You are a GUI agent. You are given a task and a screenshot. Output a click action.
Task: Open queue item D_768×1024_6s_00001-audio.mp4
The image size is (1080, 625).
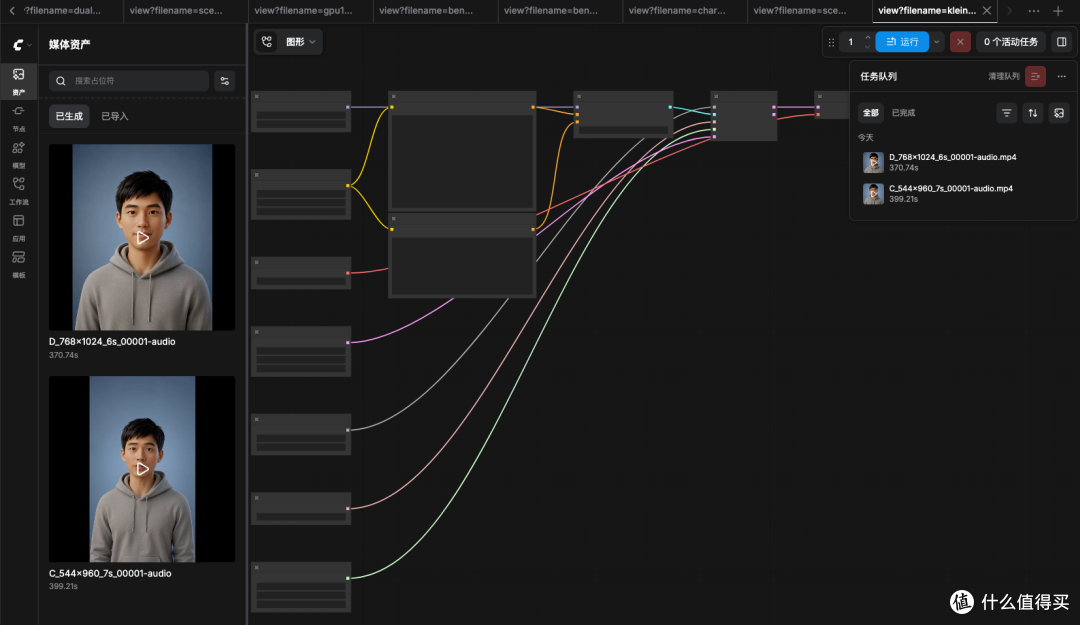963,162
